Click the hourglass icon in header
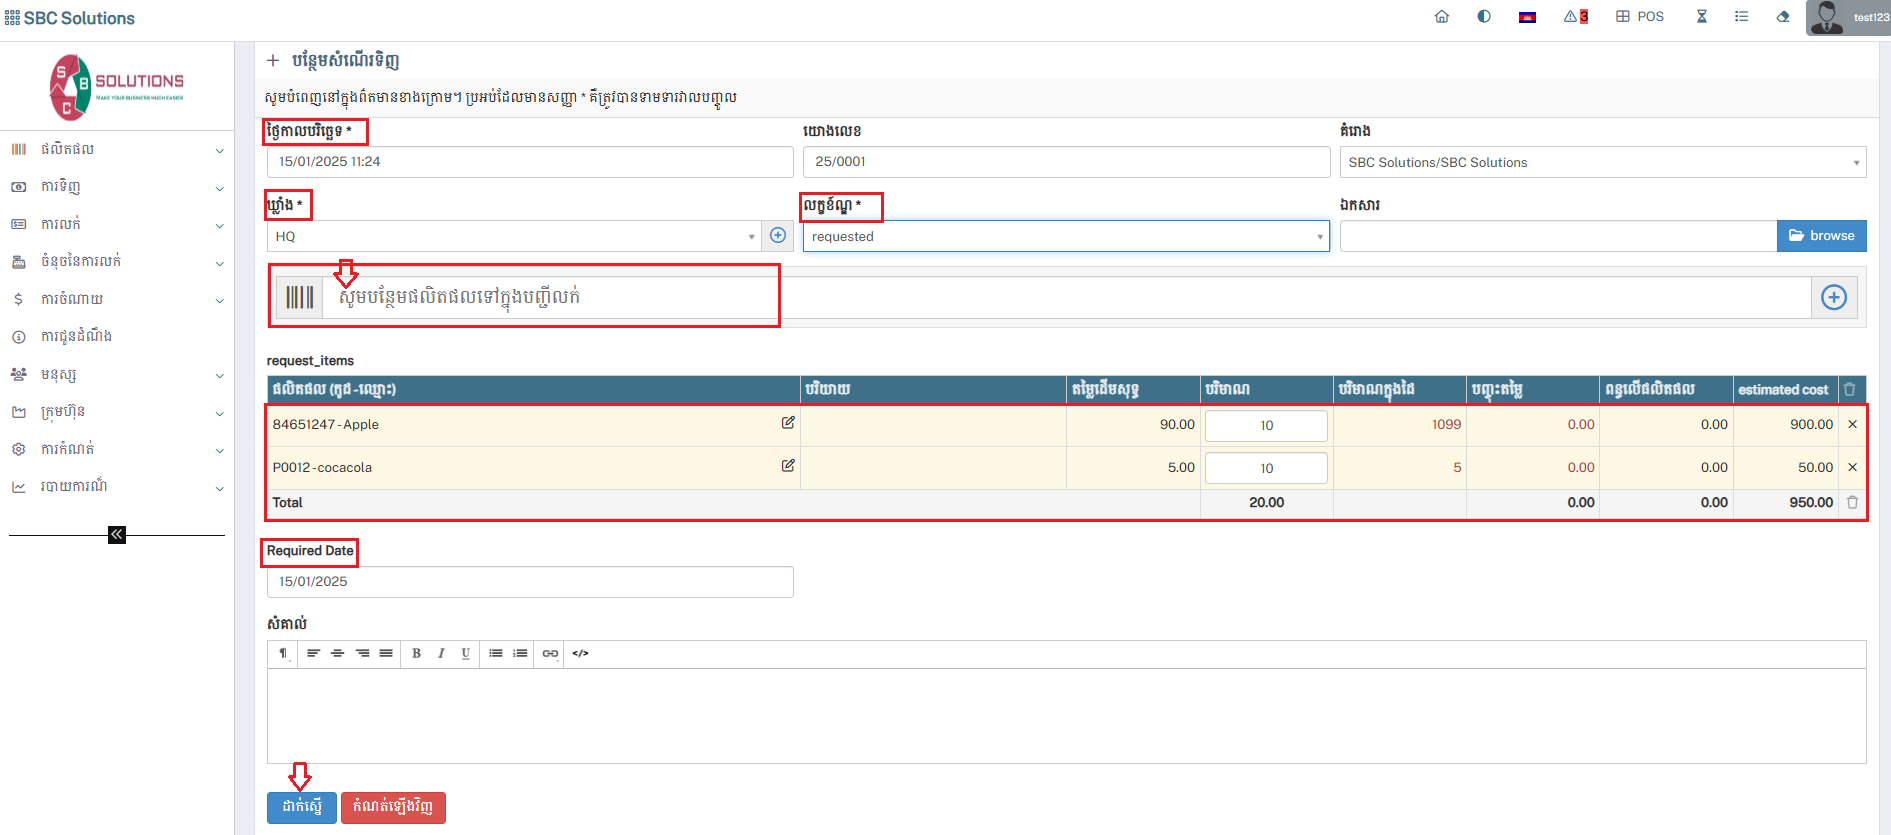Screen dimensions: 1891x835 [1701, 17]
